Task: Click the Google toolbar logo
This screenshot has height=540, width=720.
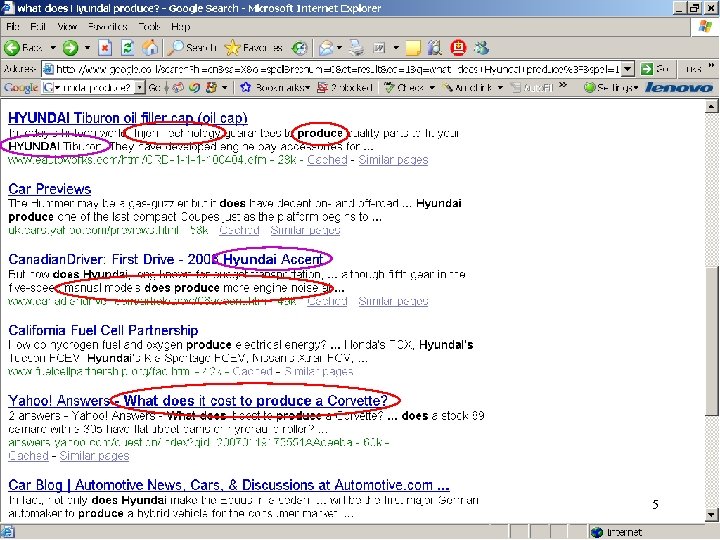Action: coord(21,87)
